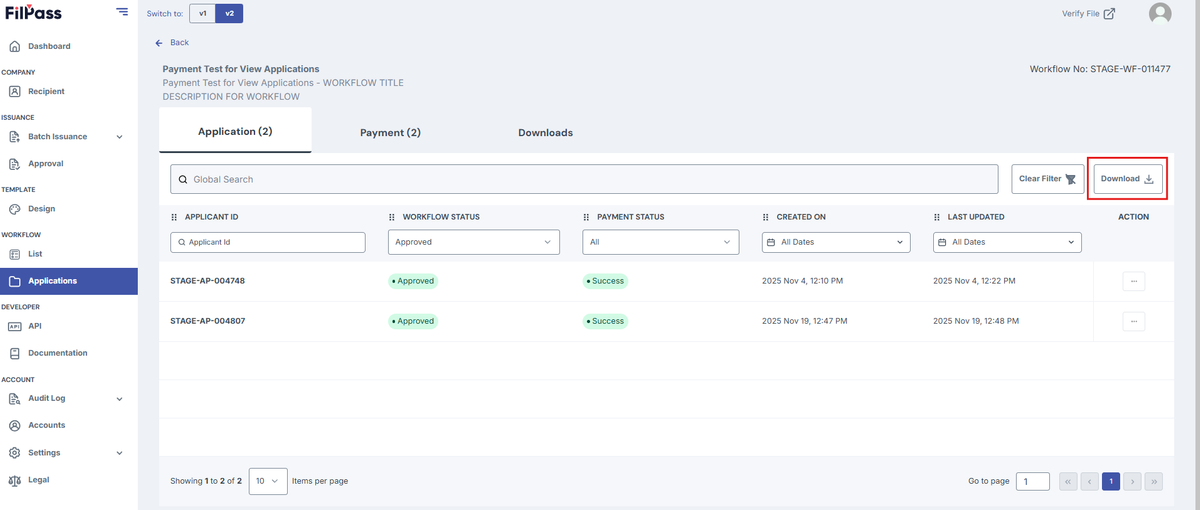Focus the Applicant Id filter field

pyautogui.click(x=268, y=242)
